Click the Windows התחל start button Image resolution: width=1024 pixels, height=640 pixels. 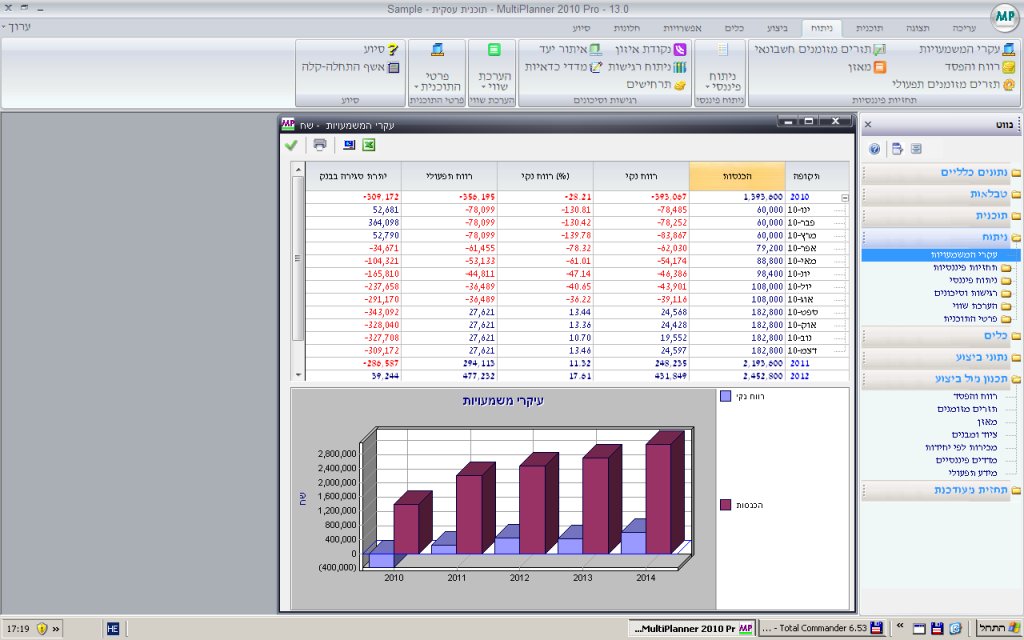[x=997, y=628]
